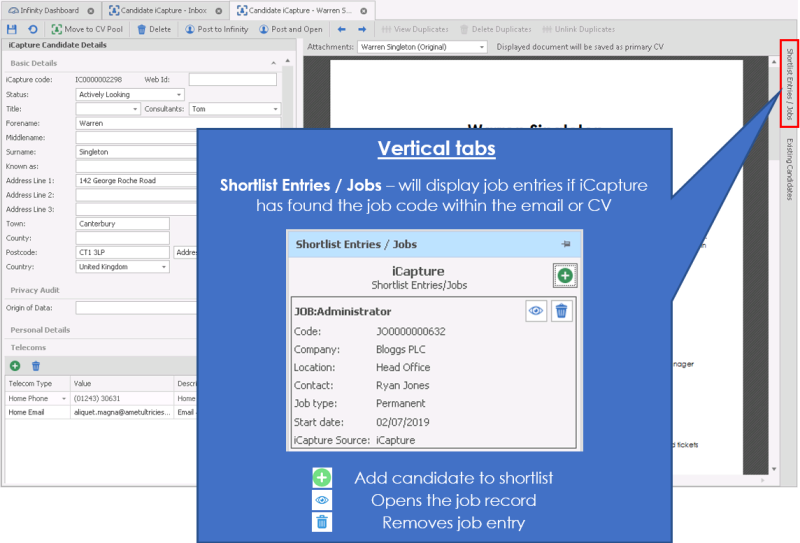The width and height of the screenshot is (800, 543).
Task: Click the Refresh icon in toolbar
Action: tap(32, 30)
